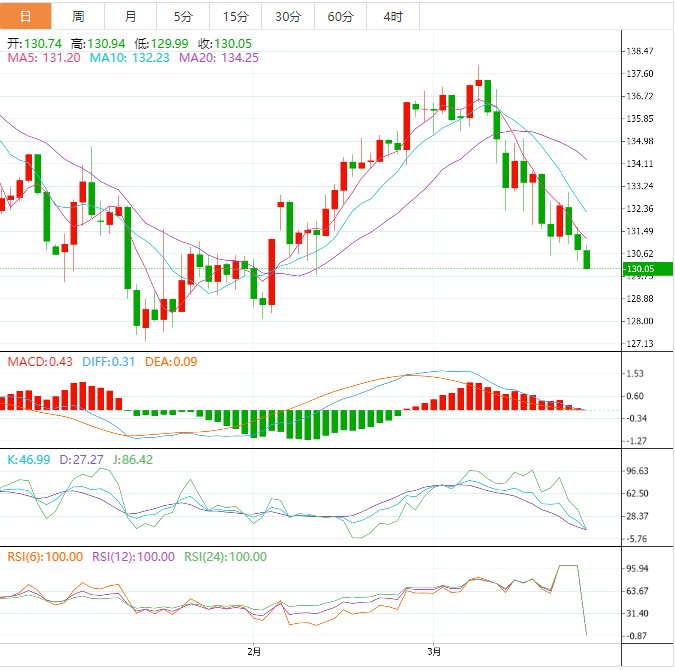The width and height of the screenshot is (675, 671).
Task: Open the 30分 timeframe tab
Action: [x=288, y=16]
